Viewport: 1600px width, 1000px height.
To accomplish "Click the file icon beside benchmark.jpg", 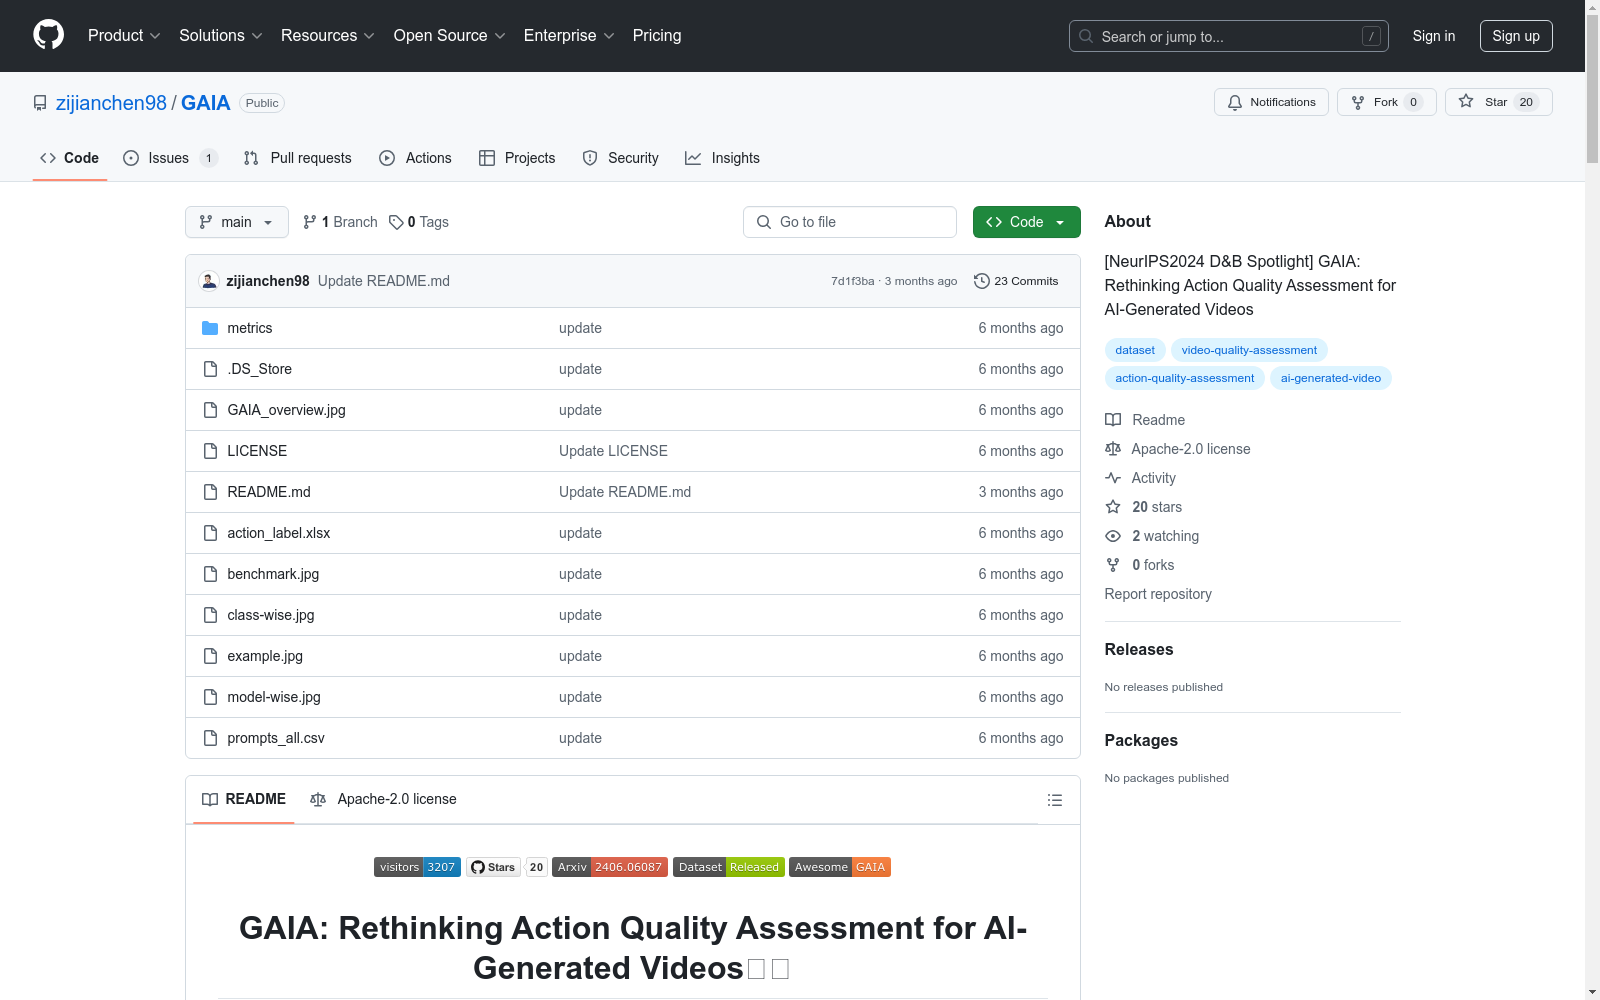I will pos(210,574).
